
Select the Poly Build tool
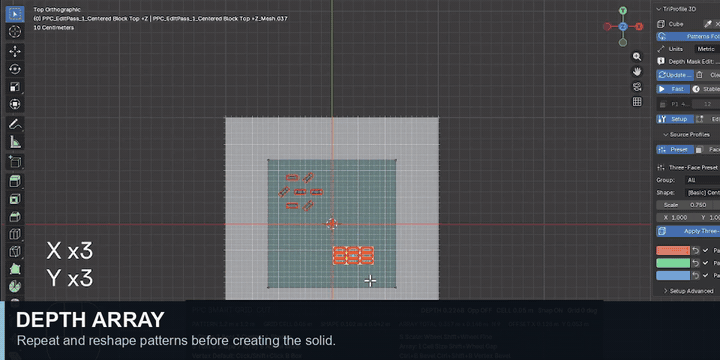[15, 270]
